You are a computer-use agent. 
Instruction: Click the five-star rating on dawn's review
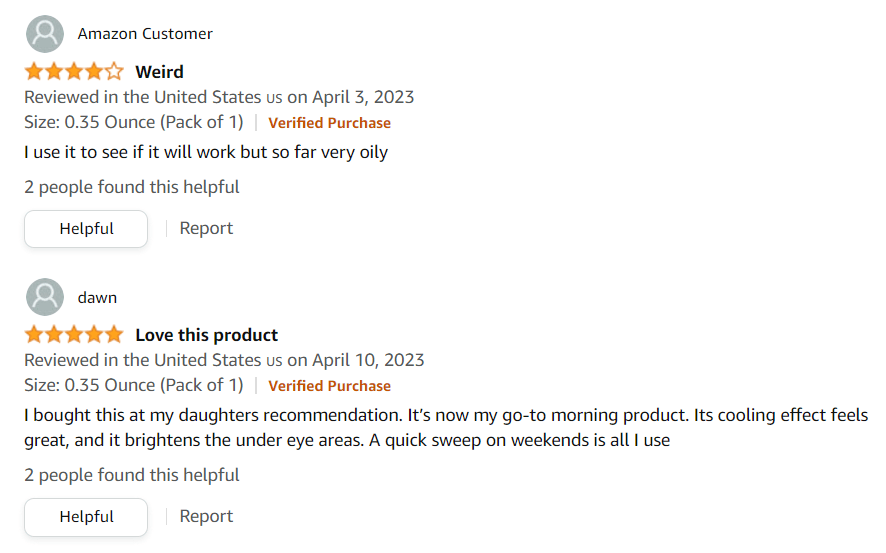(x=74, y=335)
